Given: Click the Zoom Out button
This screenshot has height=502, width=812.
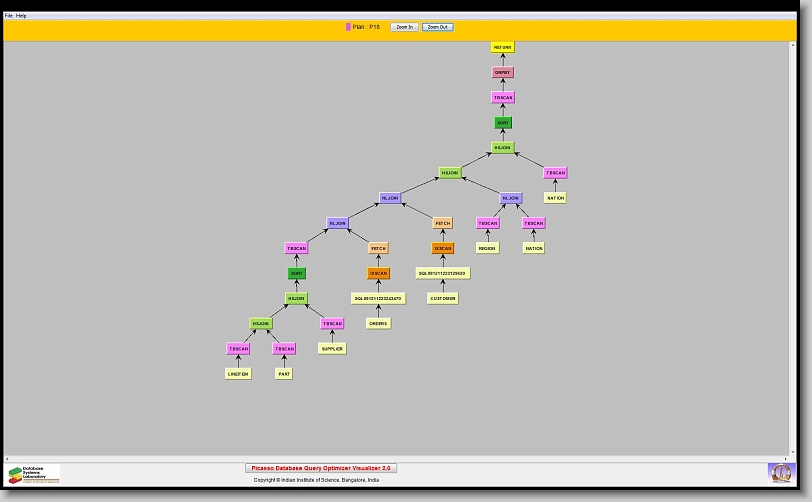Looking at the screenshot, I should tap(437, 27).
